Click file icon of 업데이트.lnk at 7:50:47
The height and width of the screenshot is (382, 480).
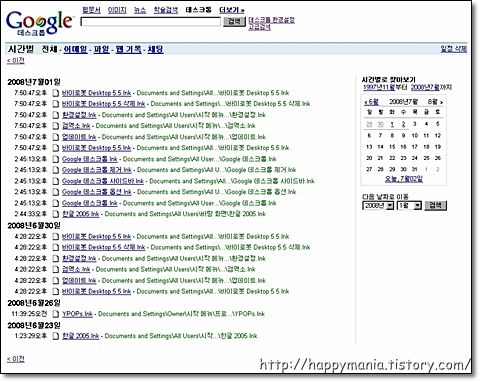[x=56, y=137]
